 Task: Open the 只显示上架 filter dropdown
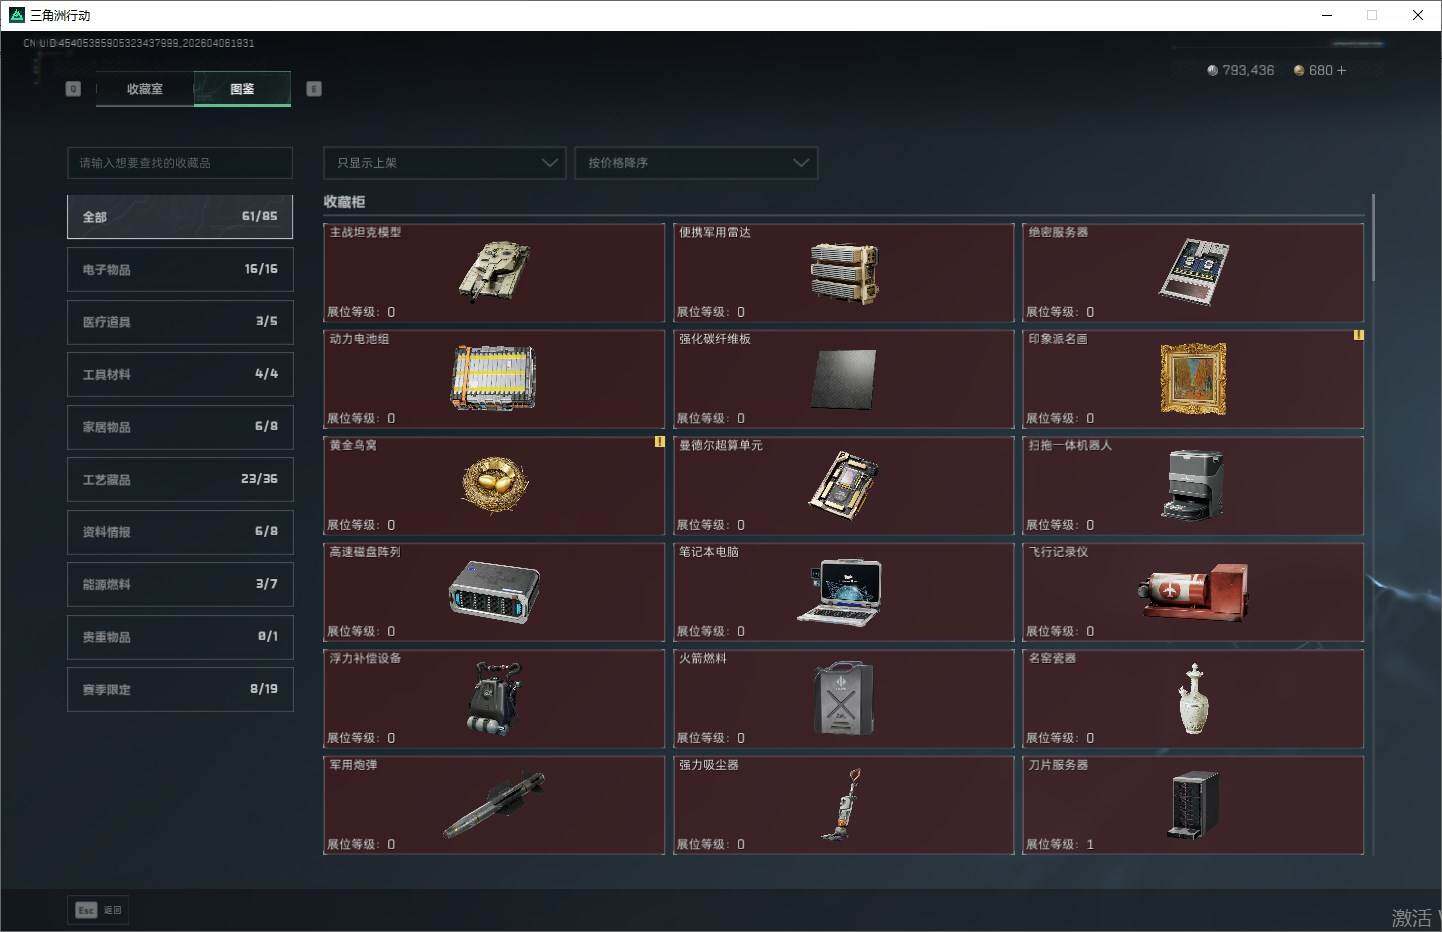444,163
